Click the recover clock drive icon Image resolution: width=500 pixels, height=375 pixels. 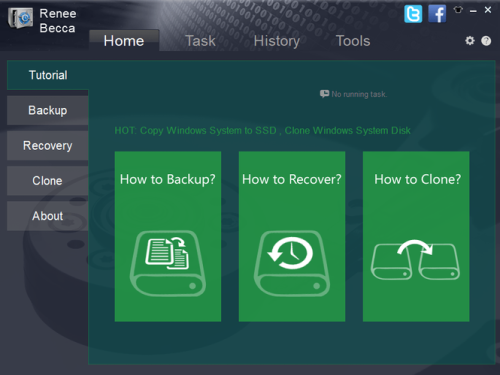coord(292,263)
